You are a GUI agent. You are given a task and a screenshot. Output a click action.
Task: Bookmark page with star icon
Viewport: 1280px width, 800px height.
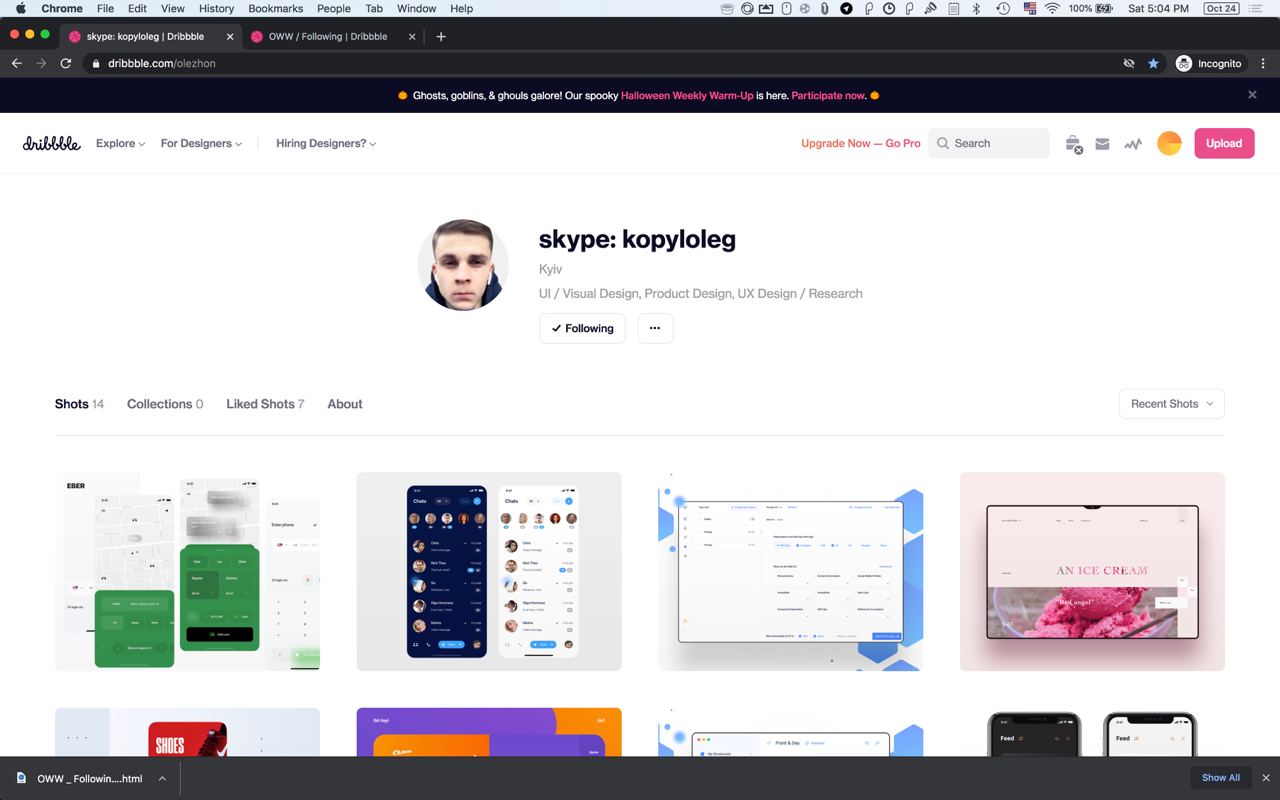pos(1153,63)
